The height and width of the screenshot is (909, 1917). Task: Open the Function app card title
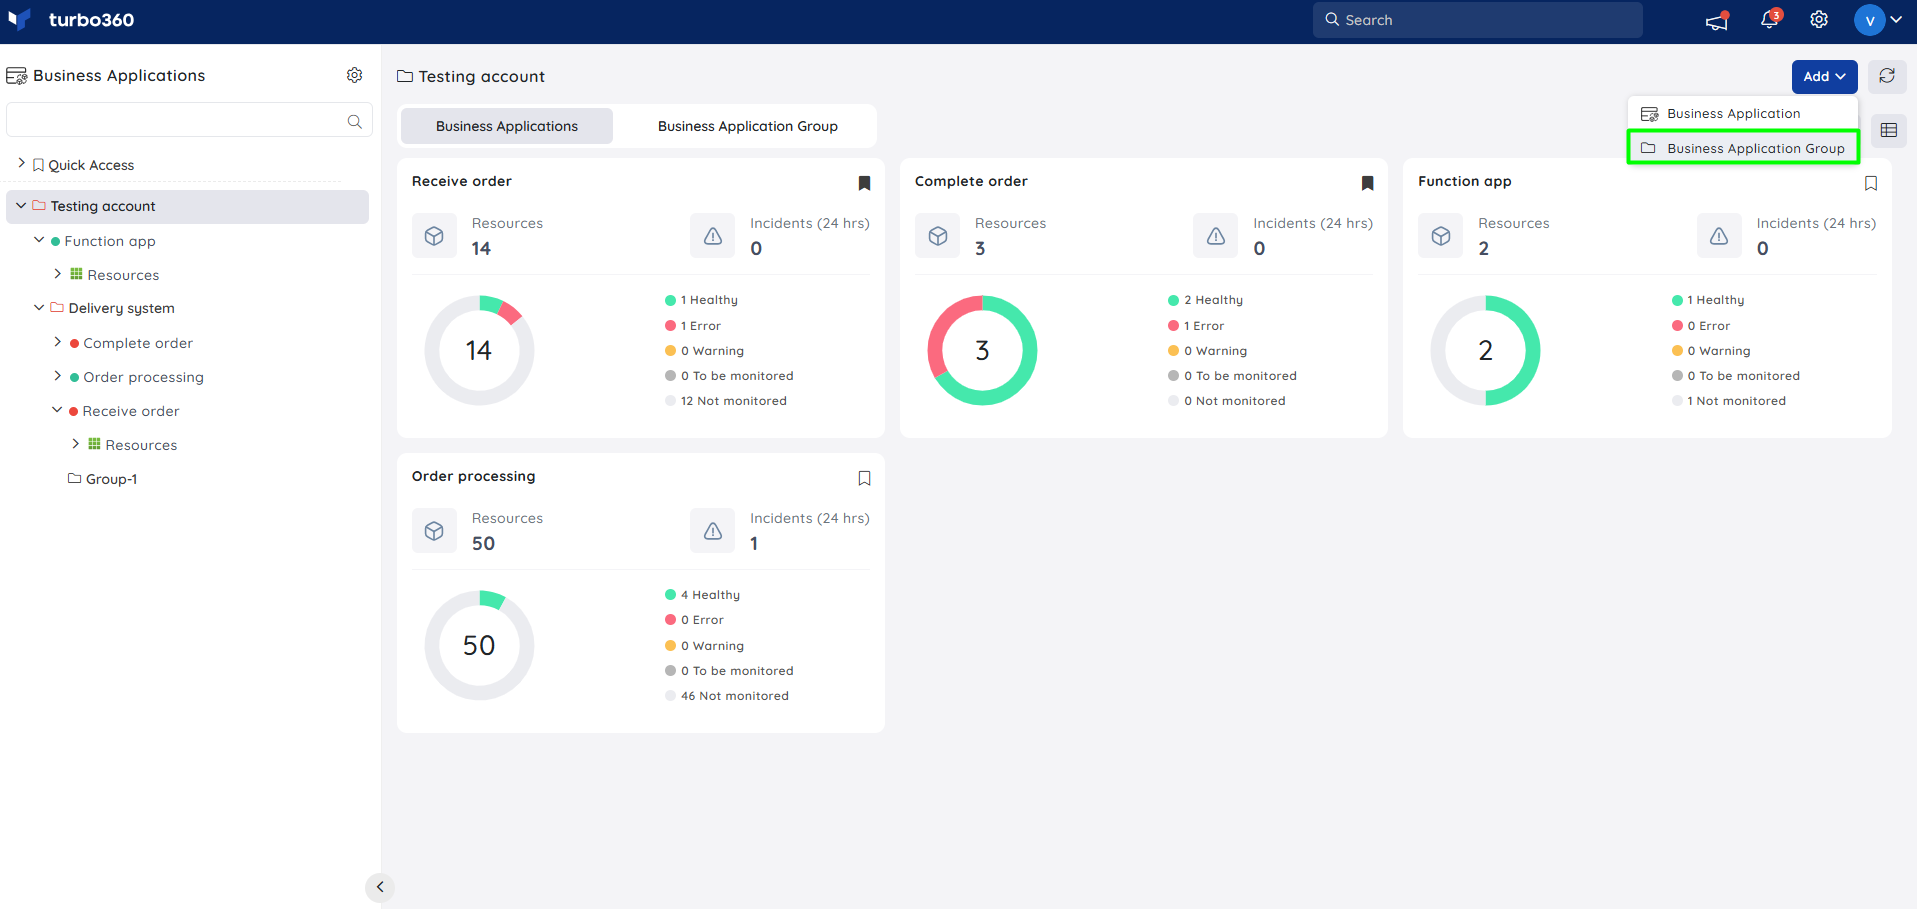tap(1464, 181)
